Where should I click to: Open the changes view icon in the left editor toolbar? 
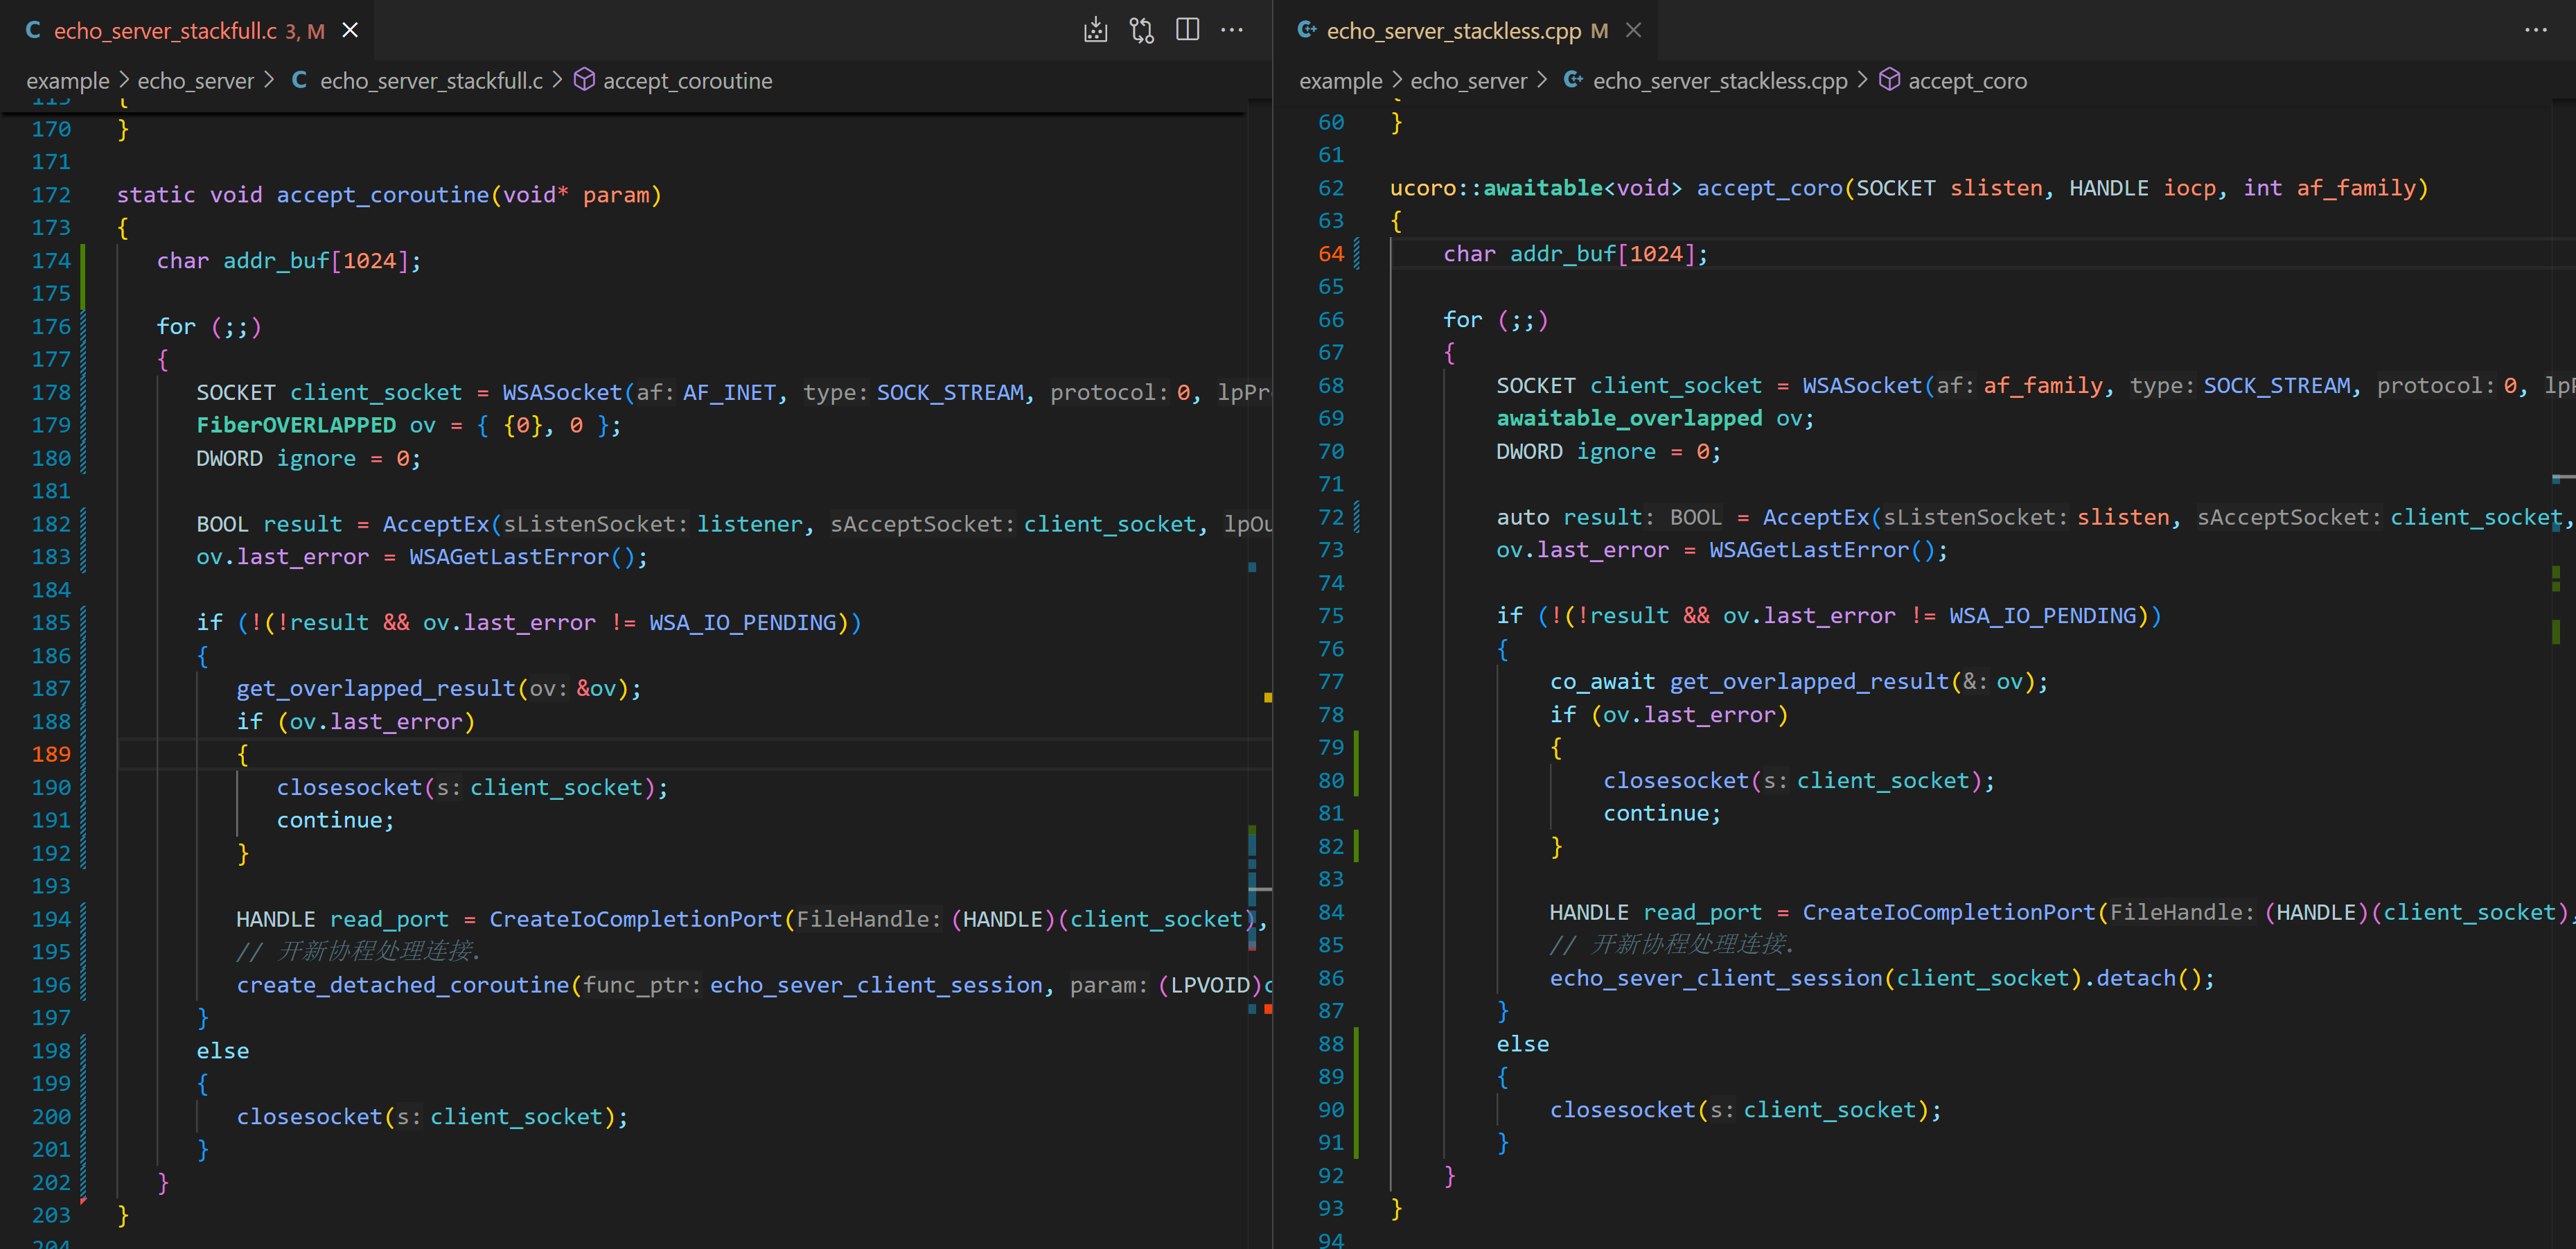(x=1096, y=30)
